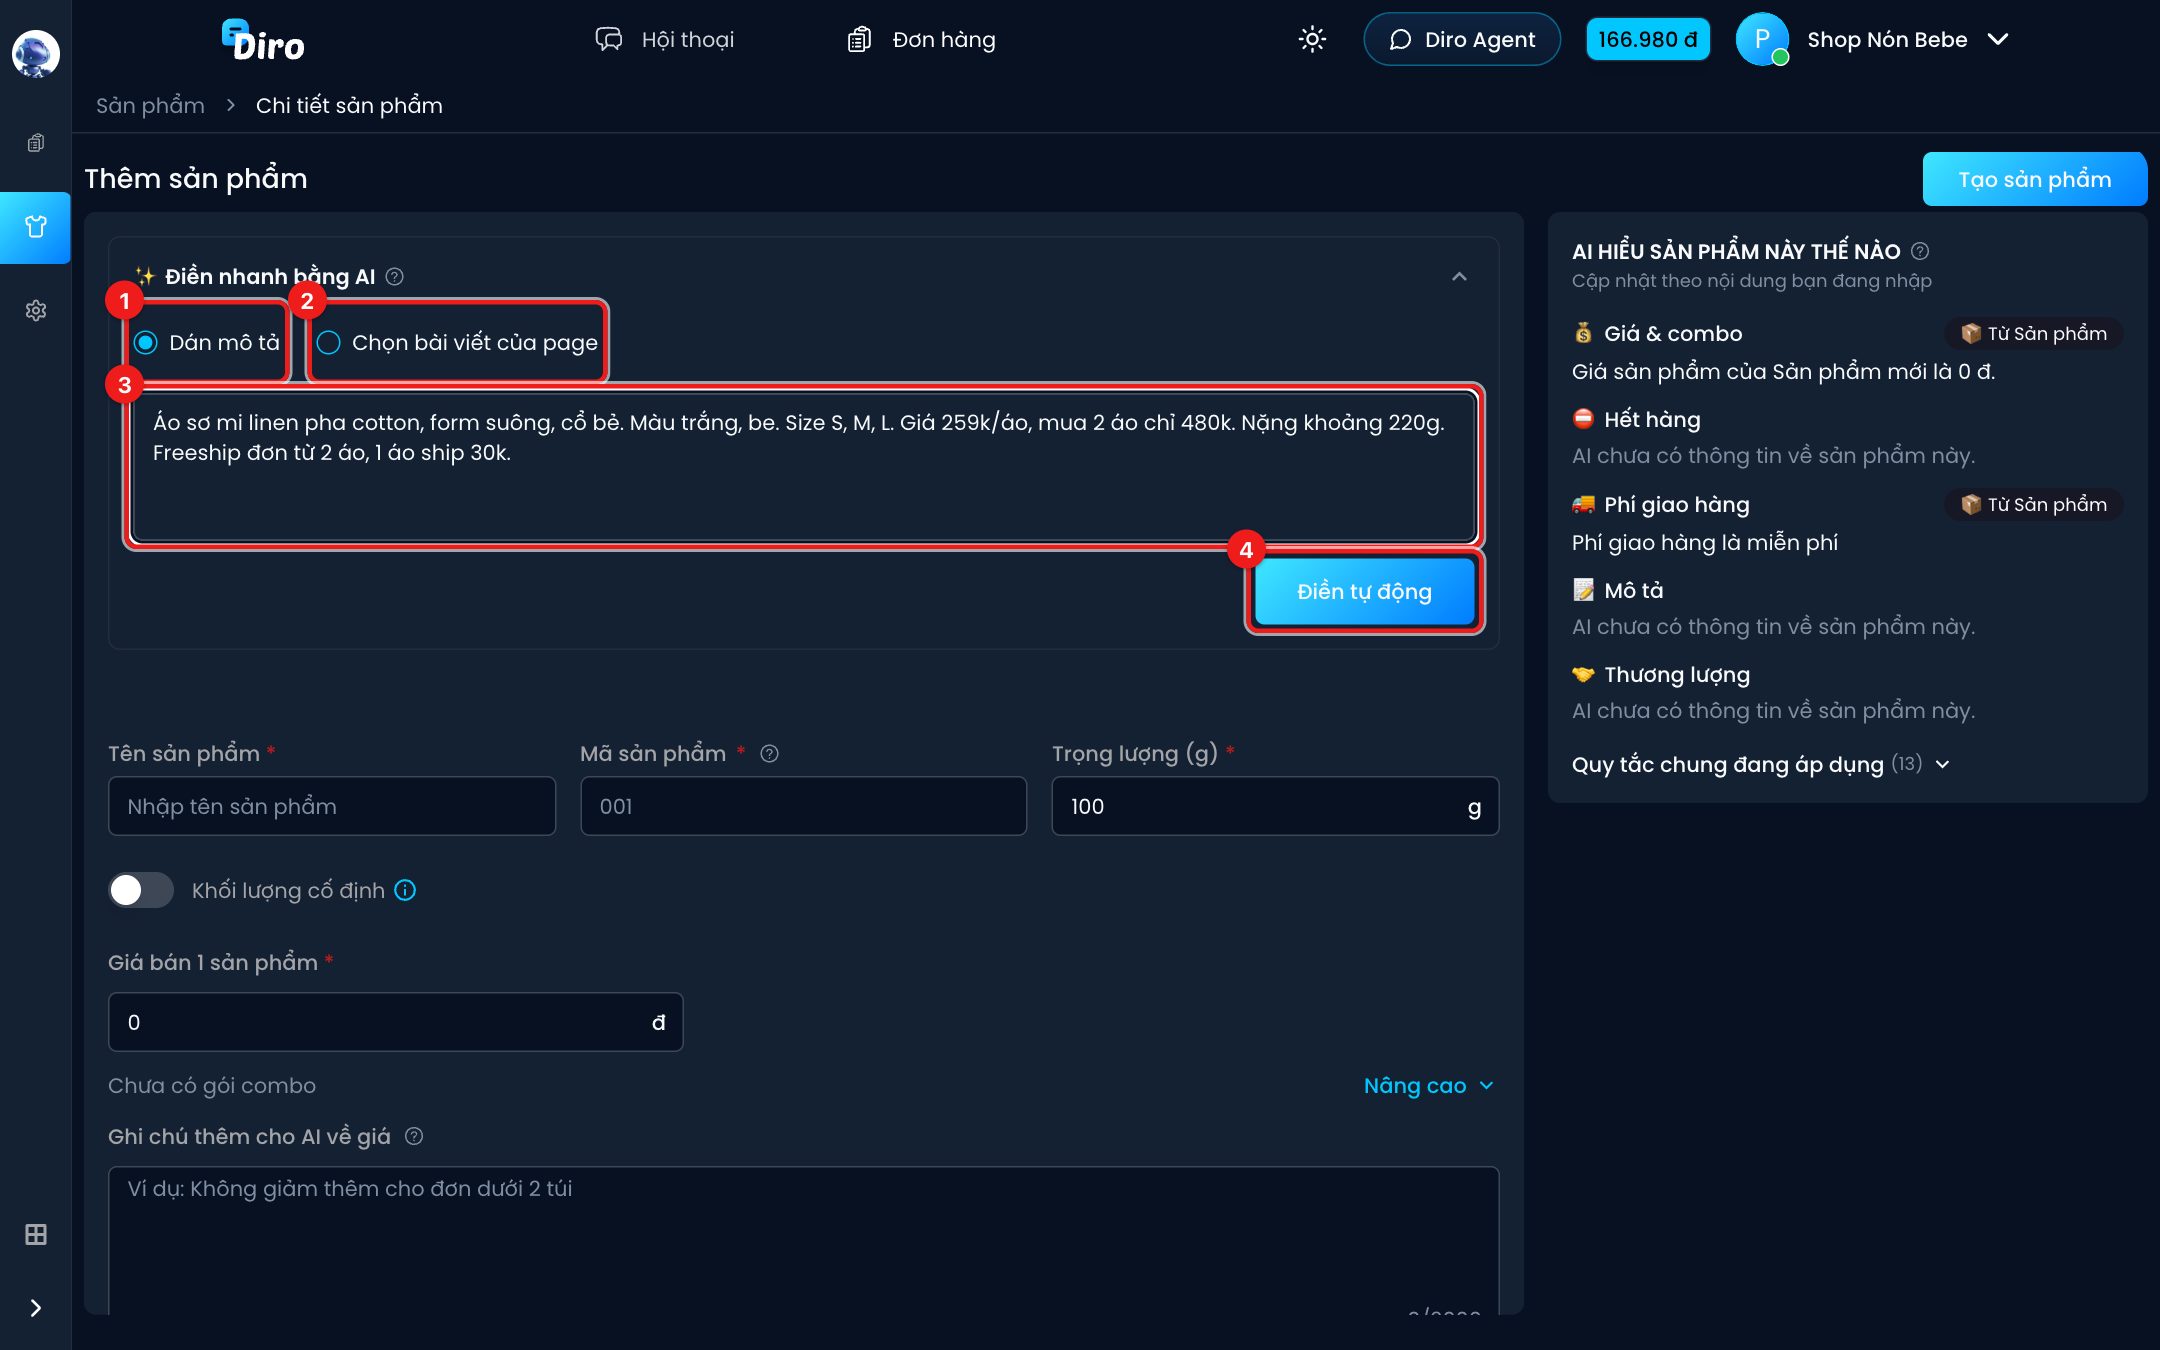This screenshot has width=2160, height=1350.
Task: Select Chọn bài viết của page radio option
Action: (x=457, y=343)
